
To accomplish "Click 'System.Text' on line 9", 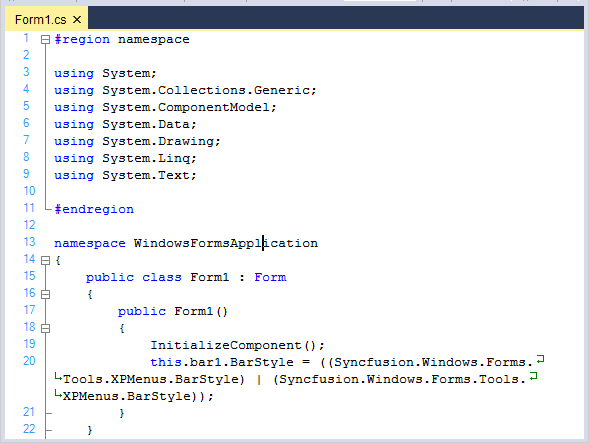I will point(146,175).
